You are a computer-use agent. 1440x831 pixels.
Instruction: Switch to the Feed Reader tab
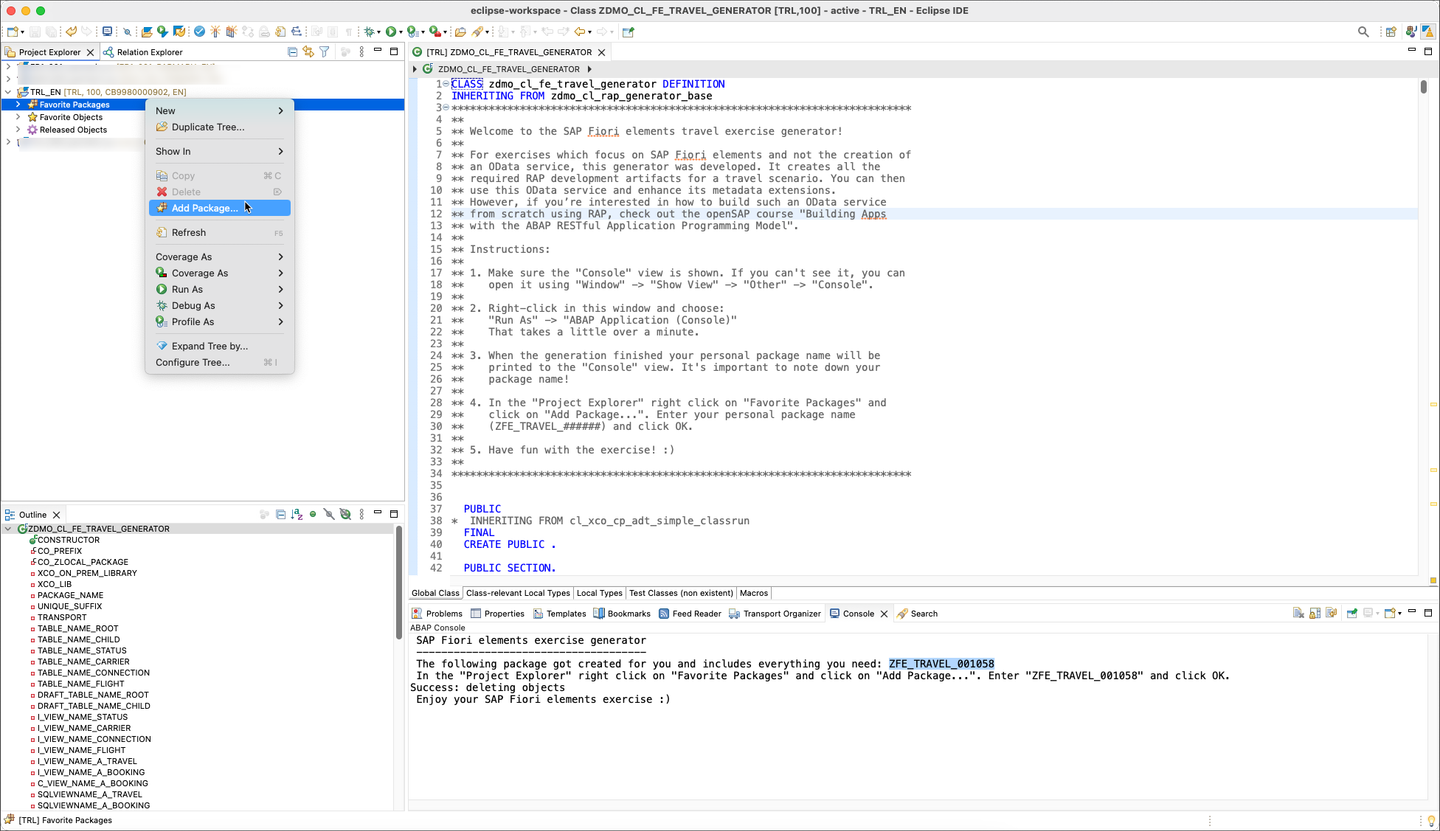689,614
